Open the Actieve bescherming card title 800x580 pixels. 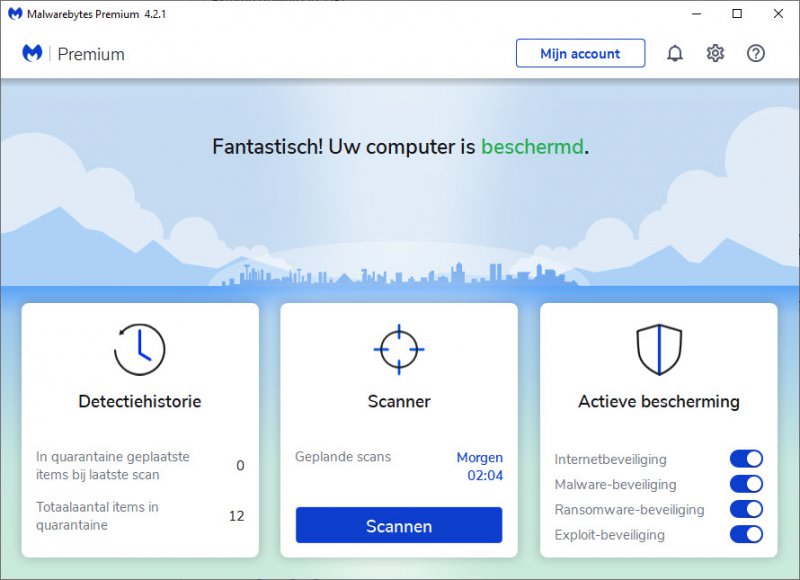click(659, 401)
